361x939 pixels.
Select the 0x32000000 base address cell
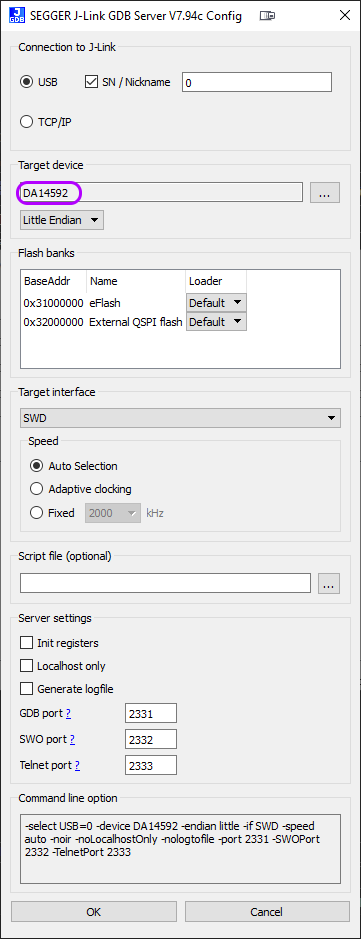point(53,322)
